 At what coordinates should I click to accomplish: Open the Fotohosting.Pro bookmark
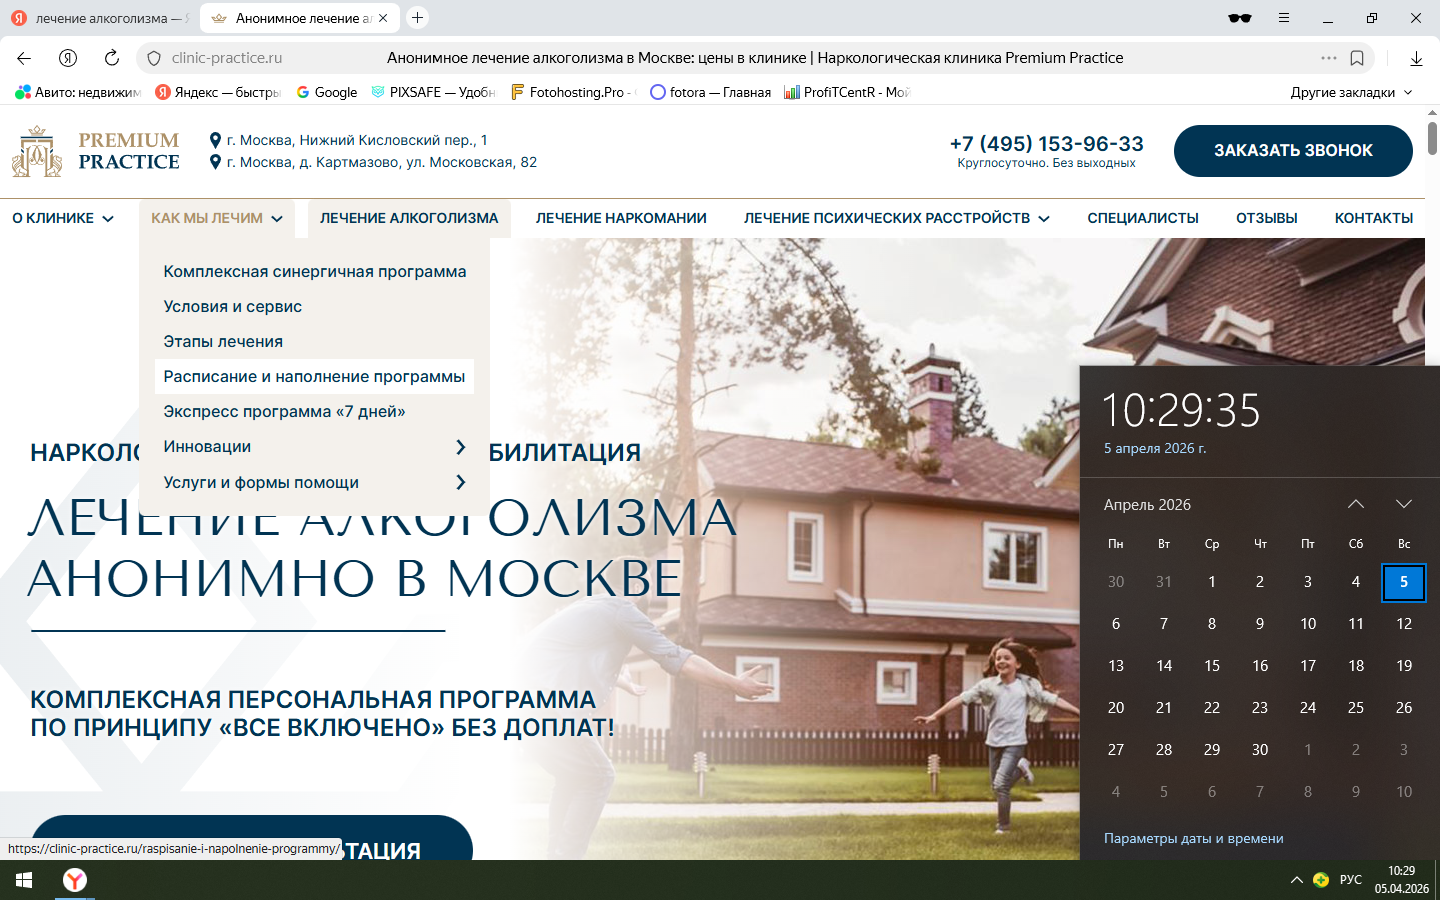573,92
